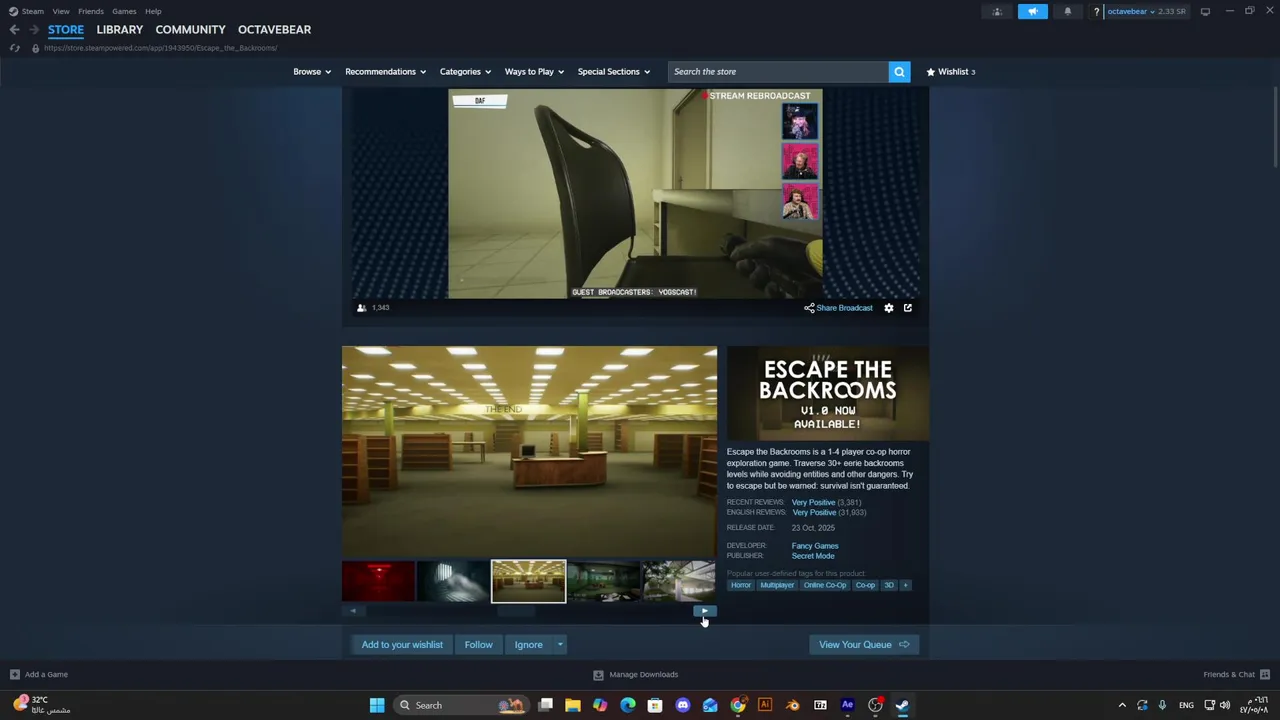Expand the Special Sections dropdown

click(614, 72)
